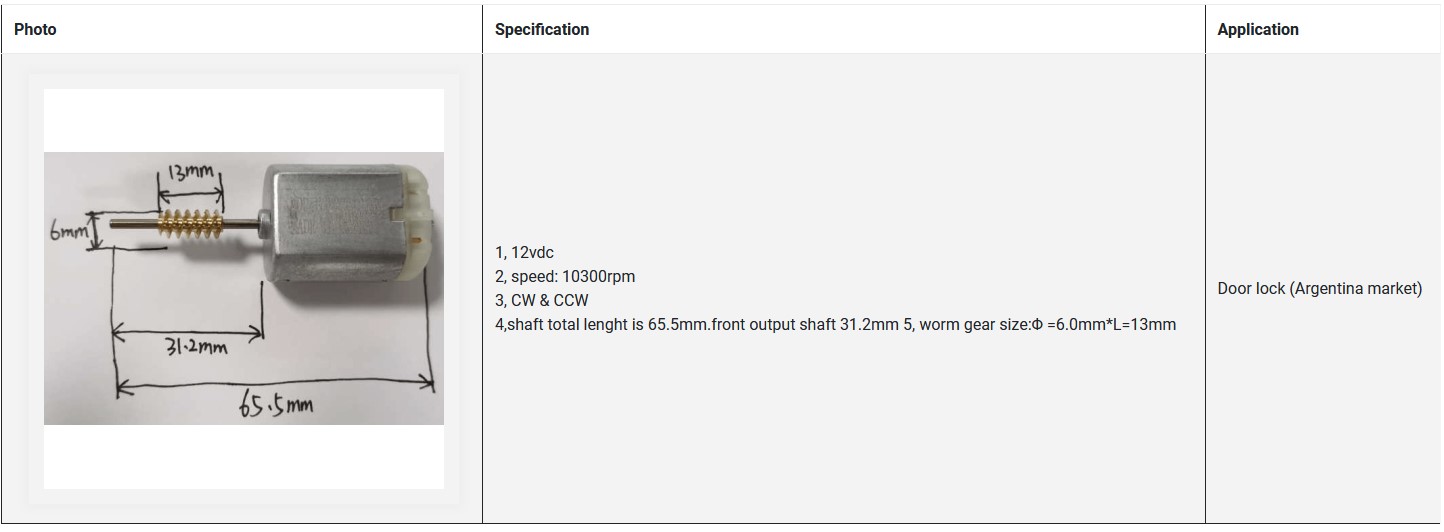
Task: Open the motor product photo
Action: click(x=244, y=288)
